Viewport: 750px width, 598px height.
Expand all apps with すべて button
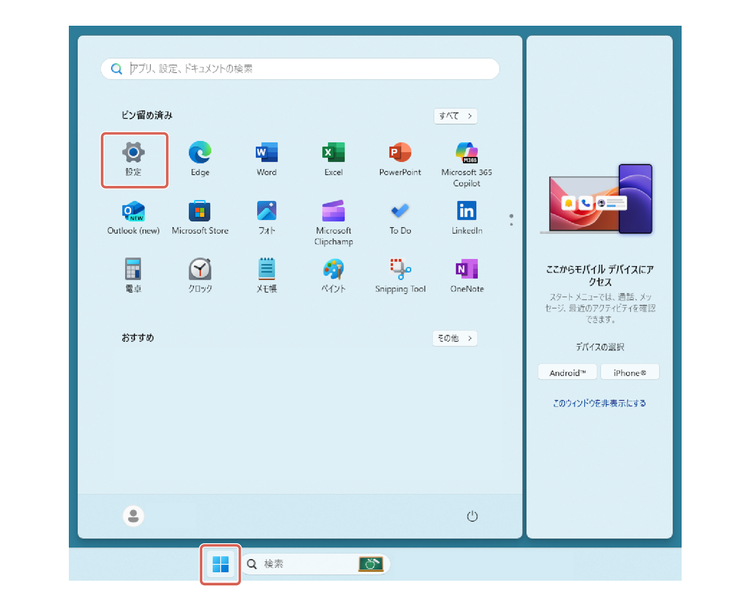coord(455,116)
